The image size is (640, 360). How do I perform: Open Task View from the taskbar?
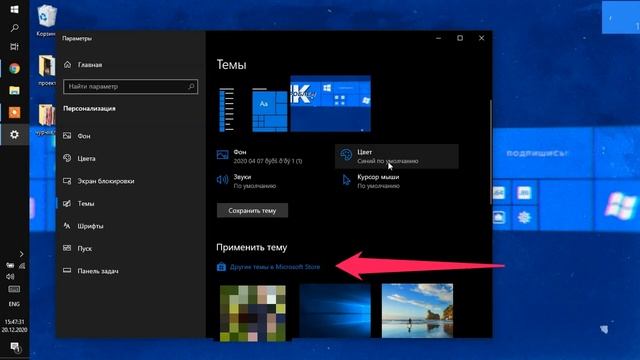point(14,47)
